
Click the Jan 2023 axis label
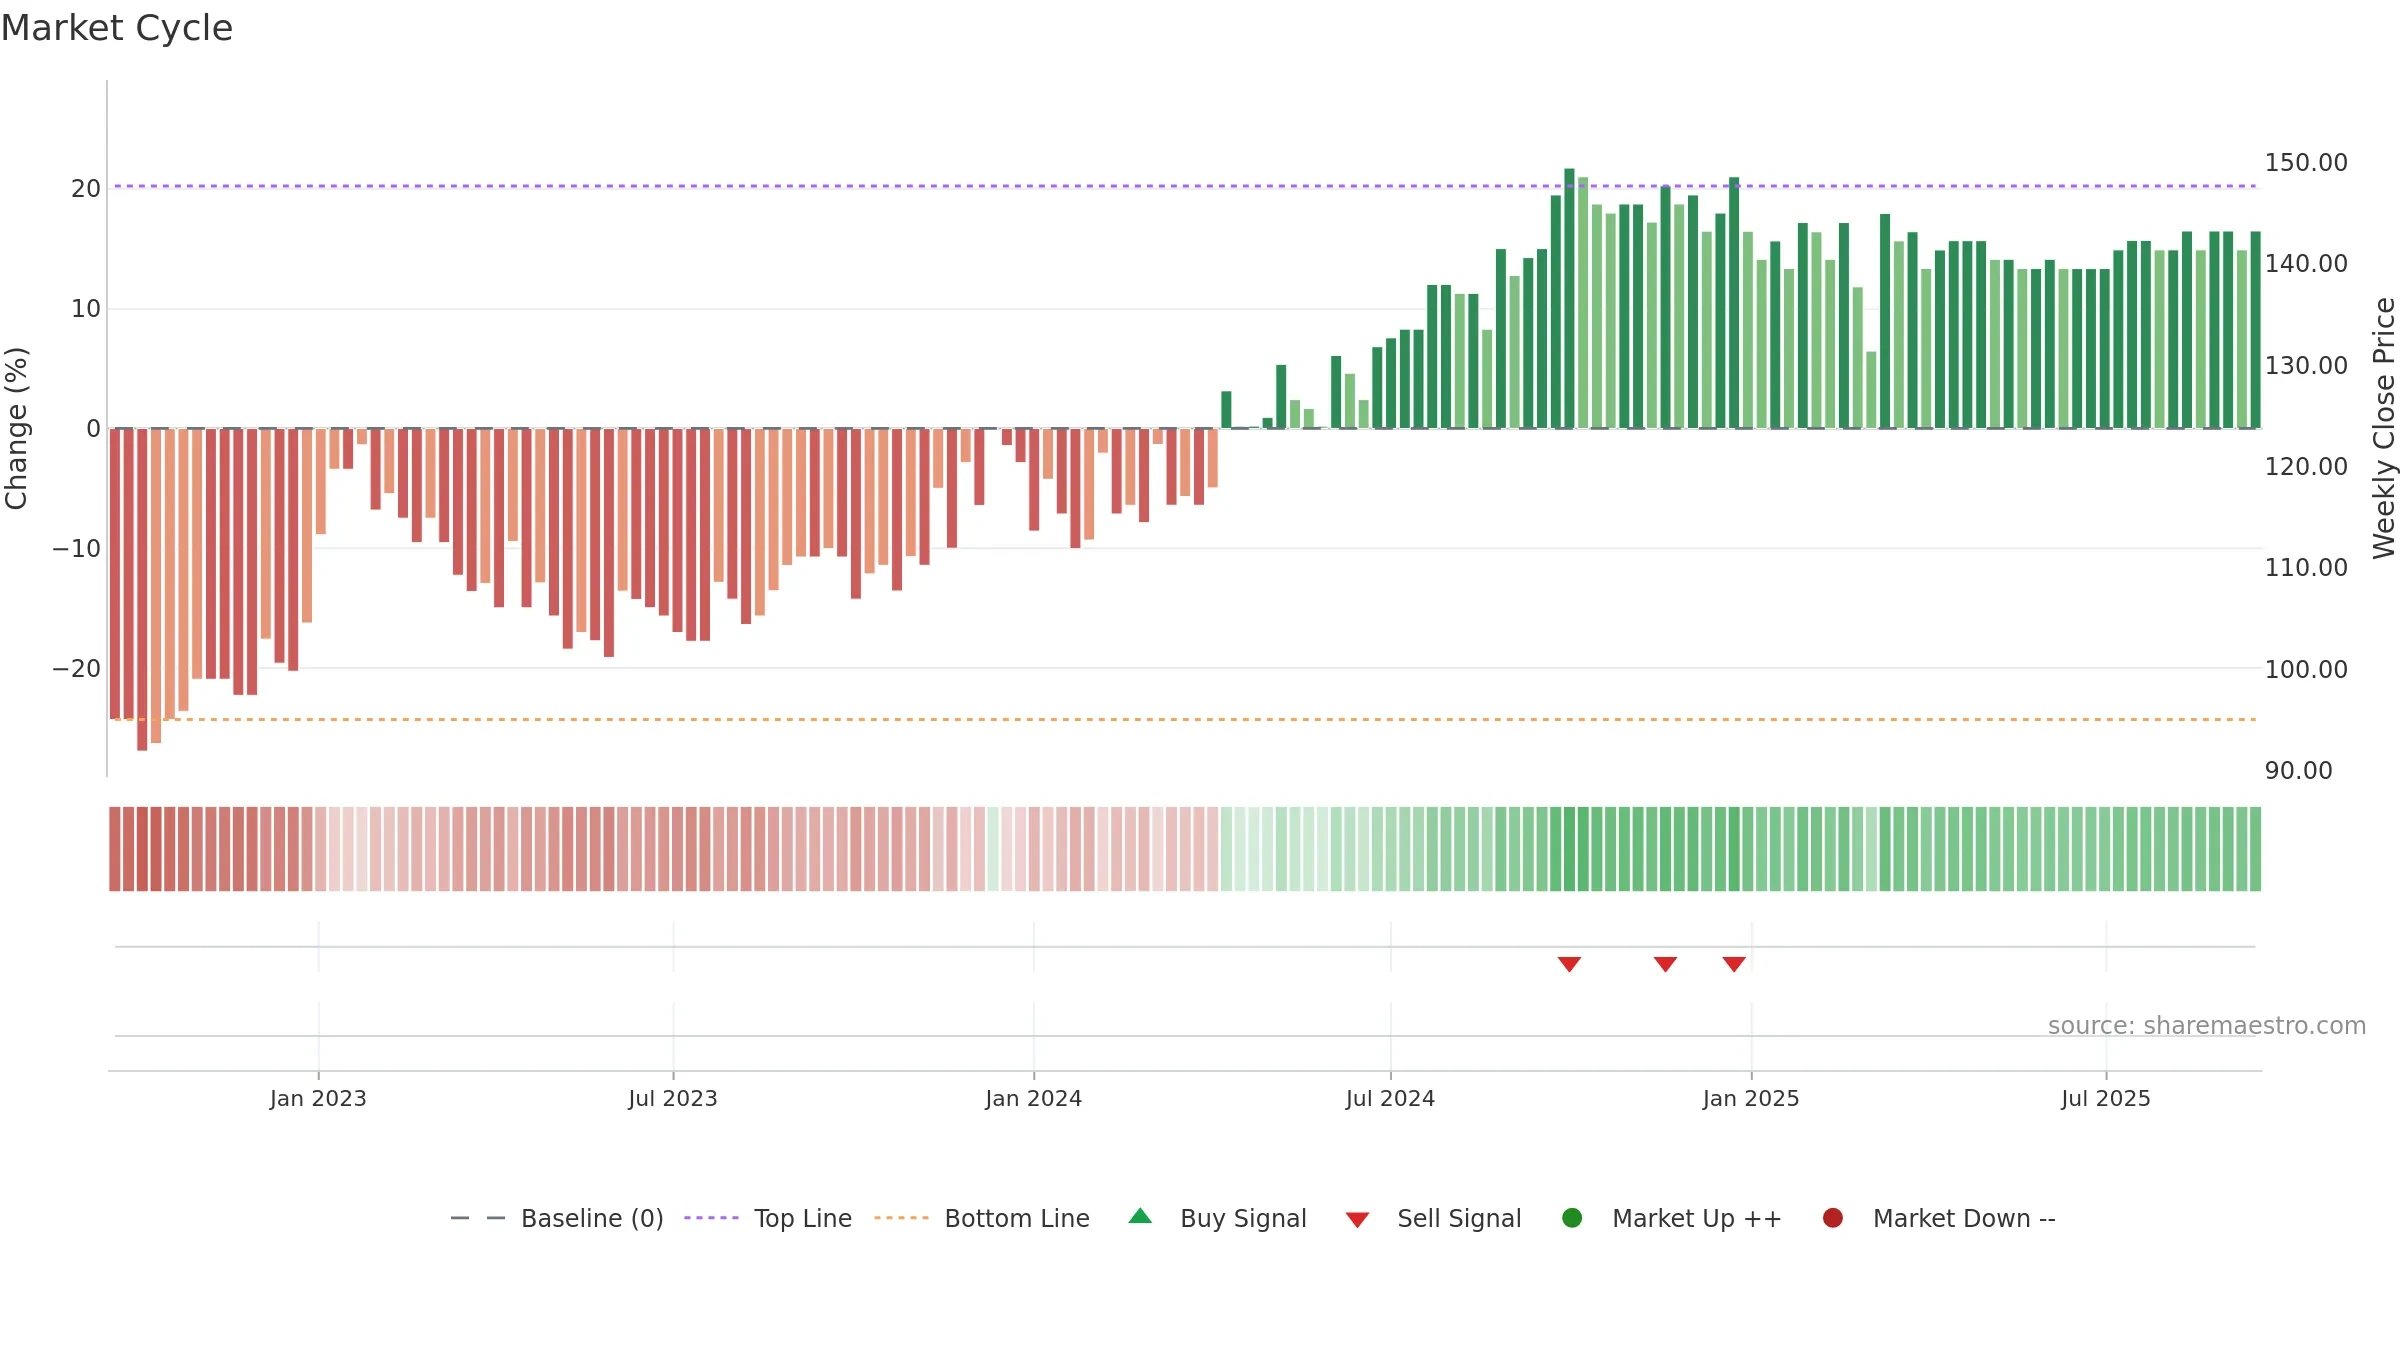318,1098
